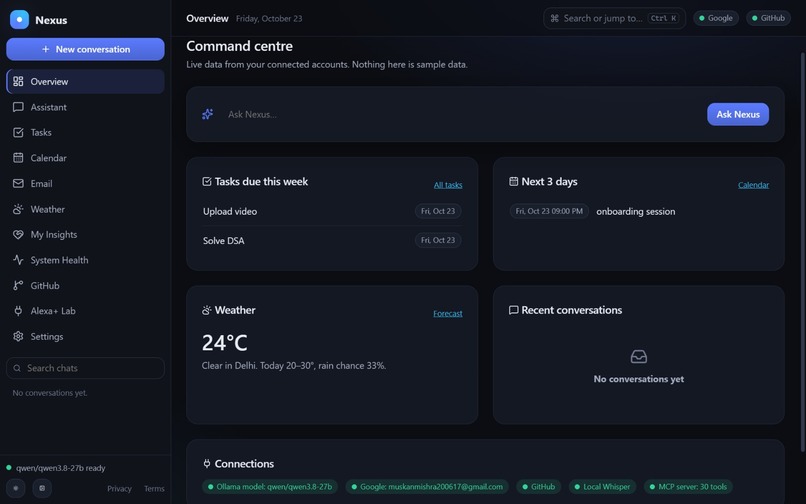806x504 pixels.
Task: Click the Tasks checkbox icon in sidebar
Action: click(18, 133)
